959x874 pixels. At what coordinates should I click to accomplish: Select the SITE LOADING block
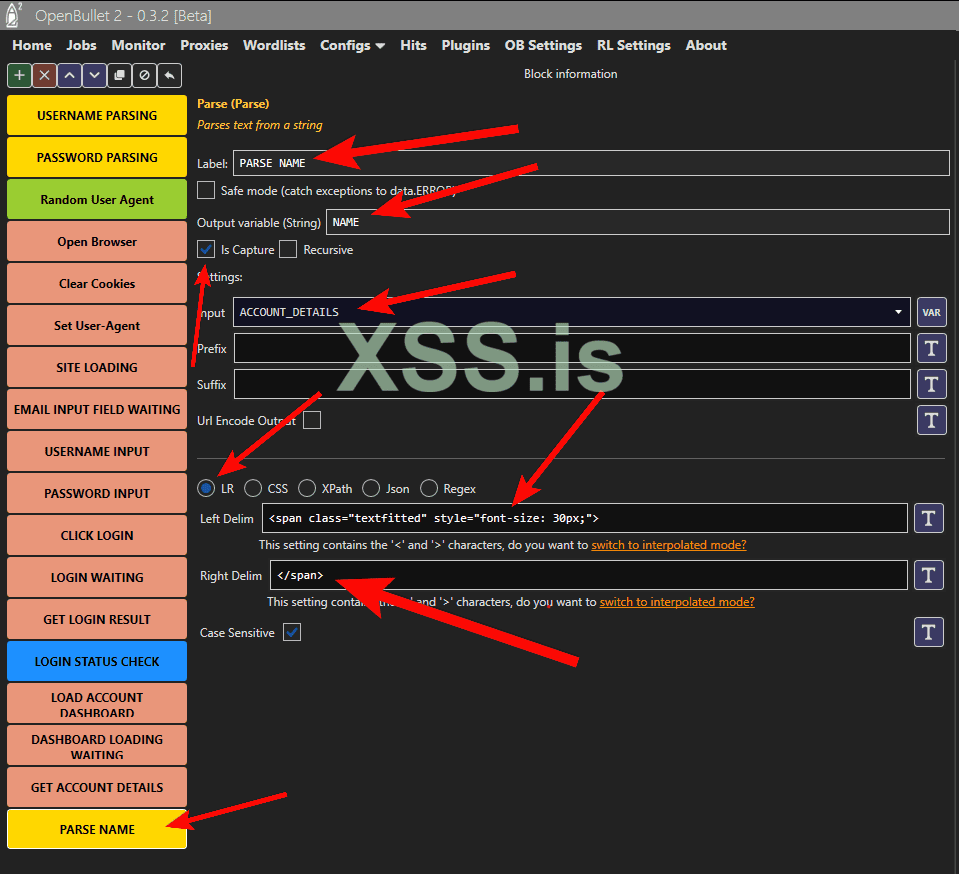click(x=97, y=368)
